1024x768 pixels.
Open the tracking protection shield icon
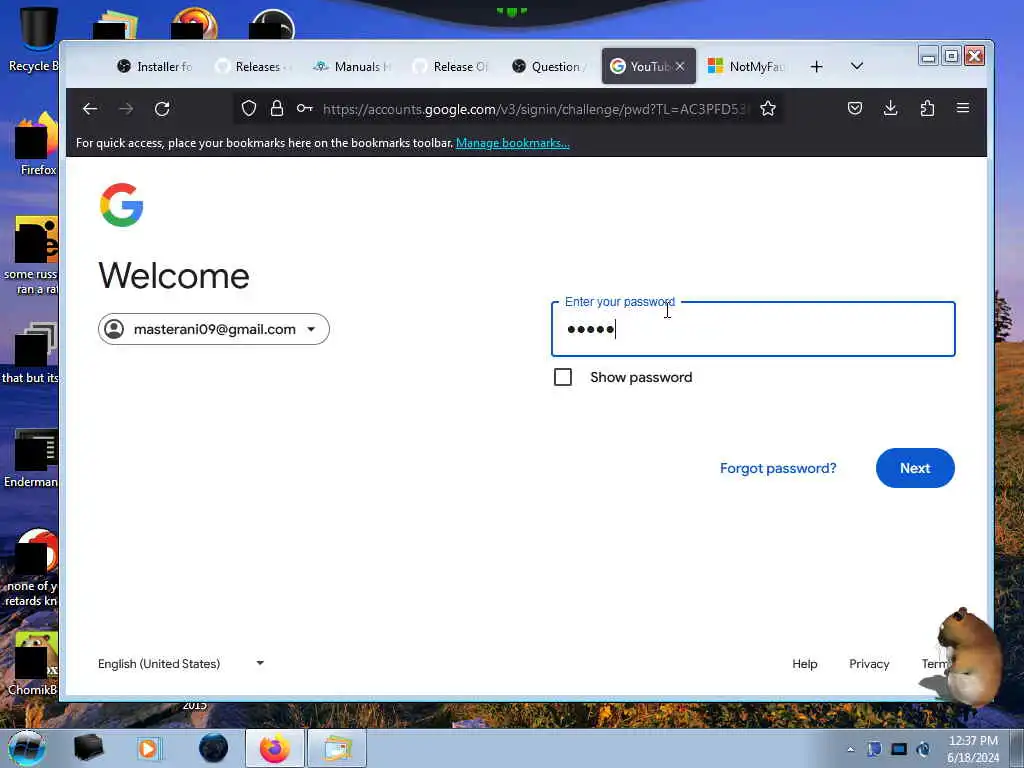coord(249,108)
